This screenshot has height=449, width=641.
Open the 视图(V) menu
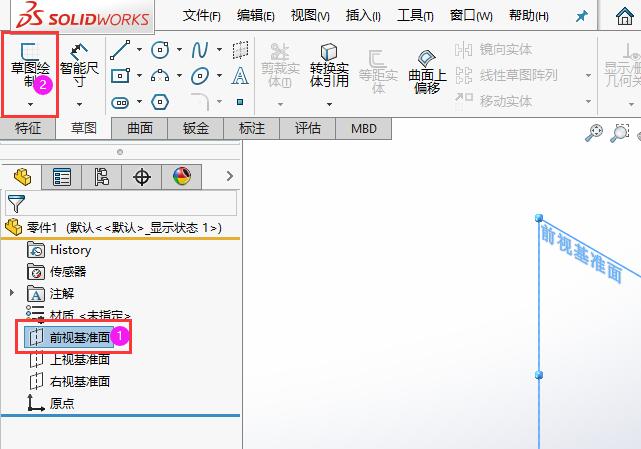click(310, 16)
